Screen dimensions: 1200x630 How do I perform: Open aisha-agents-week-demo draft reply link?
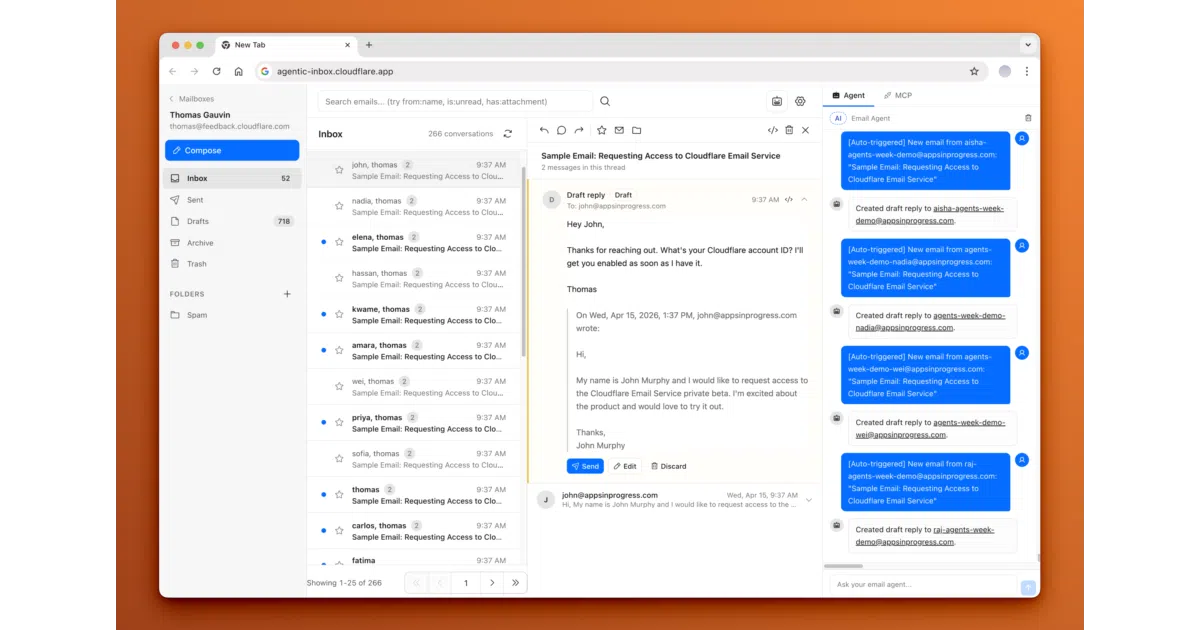[x=929, y=214]
